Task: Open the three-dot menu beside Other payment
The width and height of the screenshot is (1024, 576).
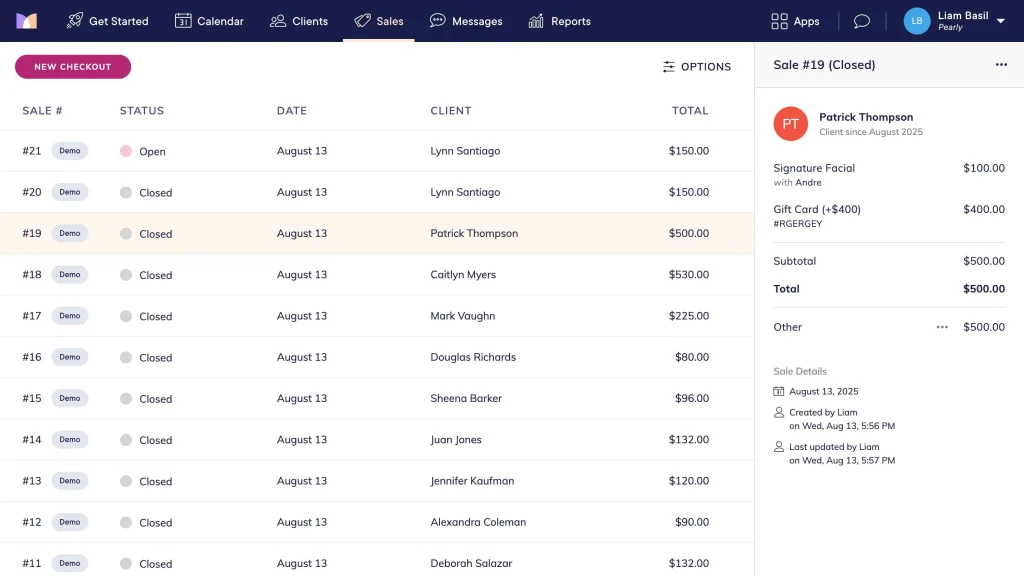Action: point(942,327)
